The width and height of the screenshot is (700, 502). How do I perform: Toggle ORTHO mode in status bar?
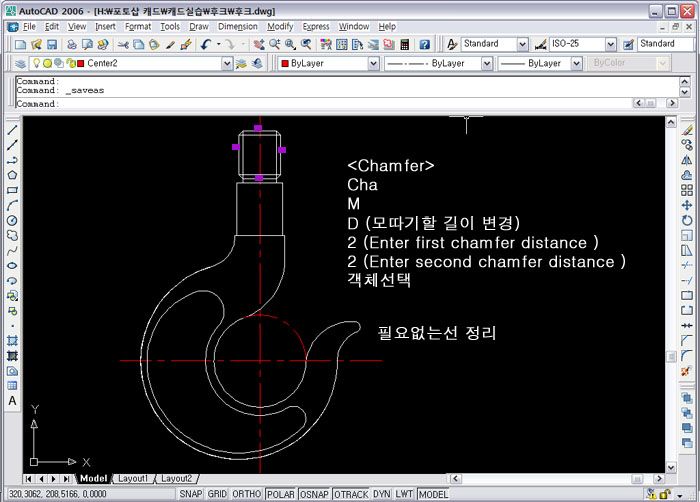click(246, 494)
